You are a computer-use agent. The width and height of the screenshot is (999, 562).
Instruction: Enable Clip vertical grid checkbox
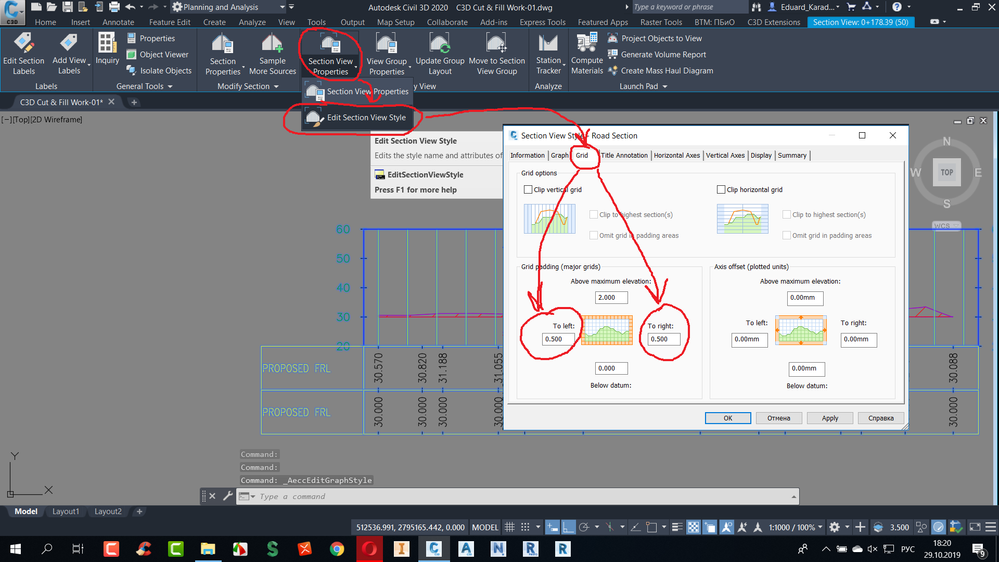(x=528, y=189)
